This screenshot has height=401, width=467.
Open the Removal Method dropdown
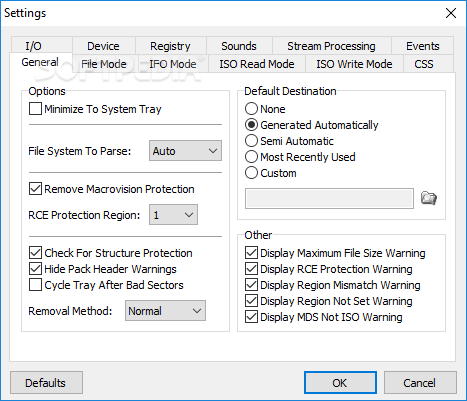click(x=165, y=311)
